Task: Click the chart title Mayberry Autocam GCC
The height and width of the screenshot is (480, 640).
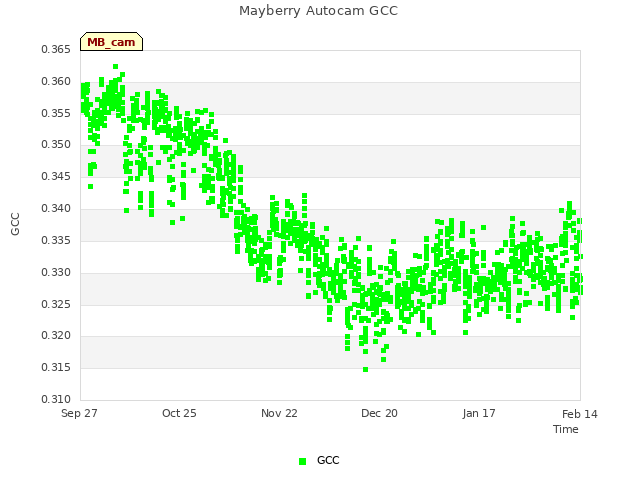Action: [x=318, y=11]
